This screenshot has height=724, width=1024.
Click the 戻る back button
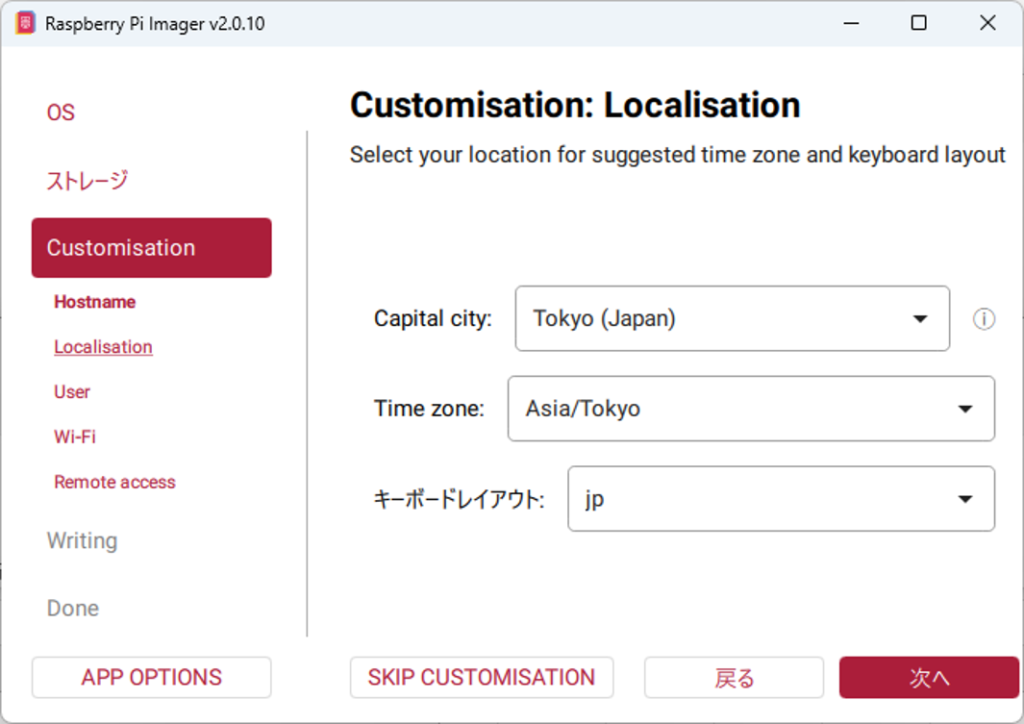pos(734,678)
